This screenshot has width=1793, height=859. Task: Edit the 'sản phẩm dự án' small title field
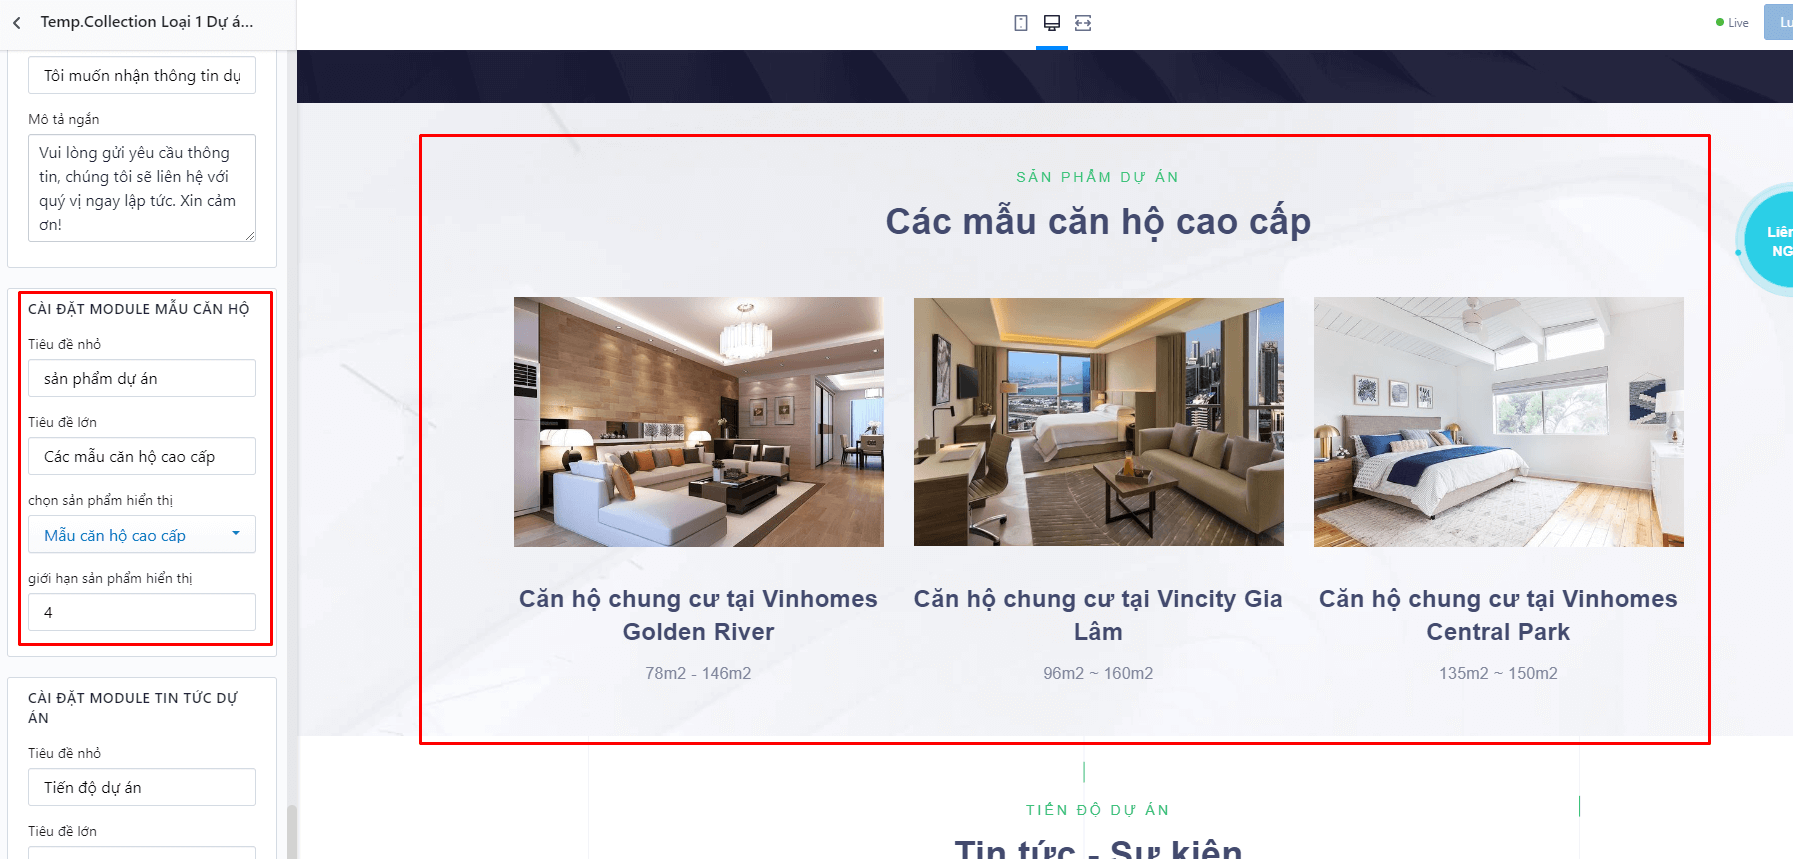[x=142, y=379]
